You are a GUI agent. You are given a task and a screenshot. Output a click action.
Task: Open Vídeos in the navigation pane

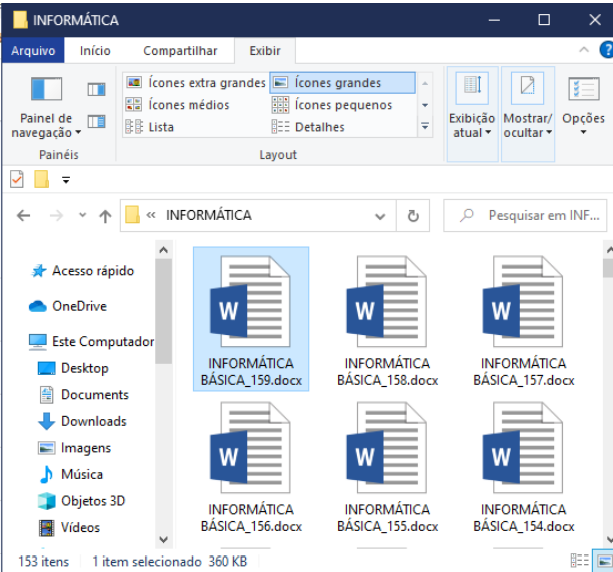[x=70, y=527]
